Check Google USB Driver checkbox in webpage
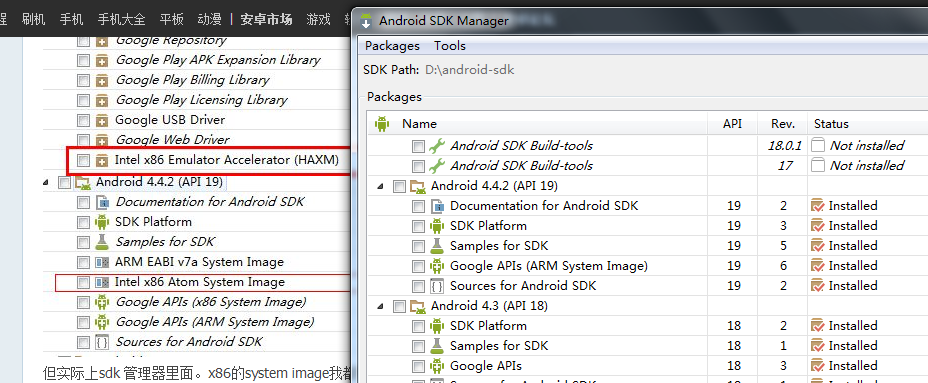This screenshot has height=383, width=928. pos(83,120)
